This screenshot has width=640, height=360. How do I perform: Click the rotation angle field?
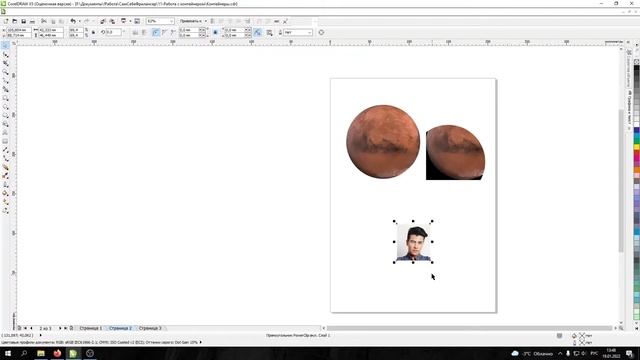[x=113, y=32]
